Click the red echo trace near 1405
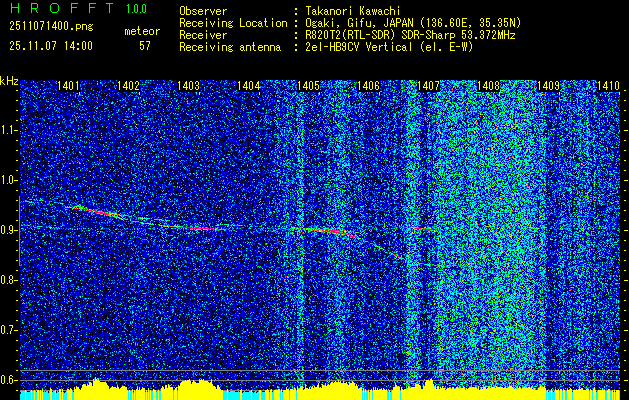This screenshot has width=629, height=400. coord(331,232)
